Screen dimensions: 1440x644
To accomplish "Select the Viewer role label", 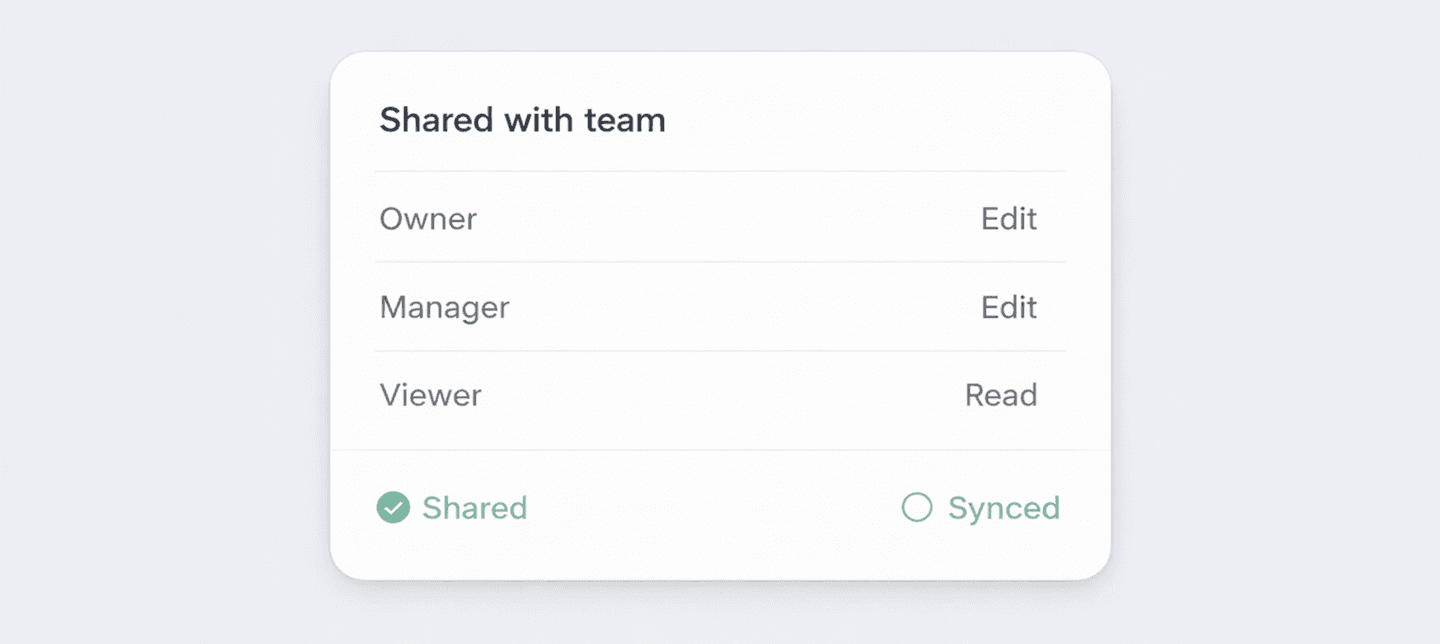I will tap(430, 395).
